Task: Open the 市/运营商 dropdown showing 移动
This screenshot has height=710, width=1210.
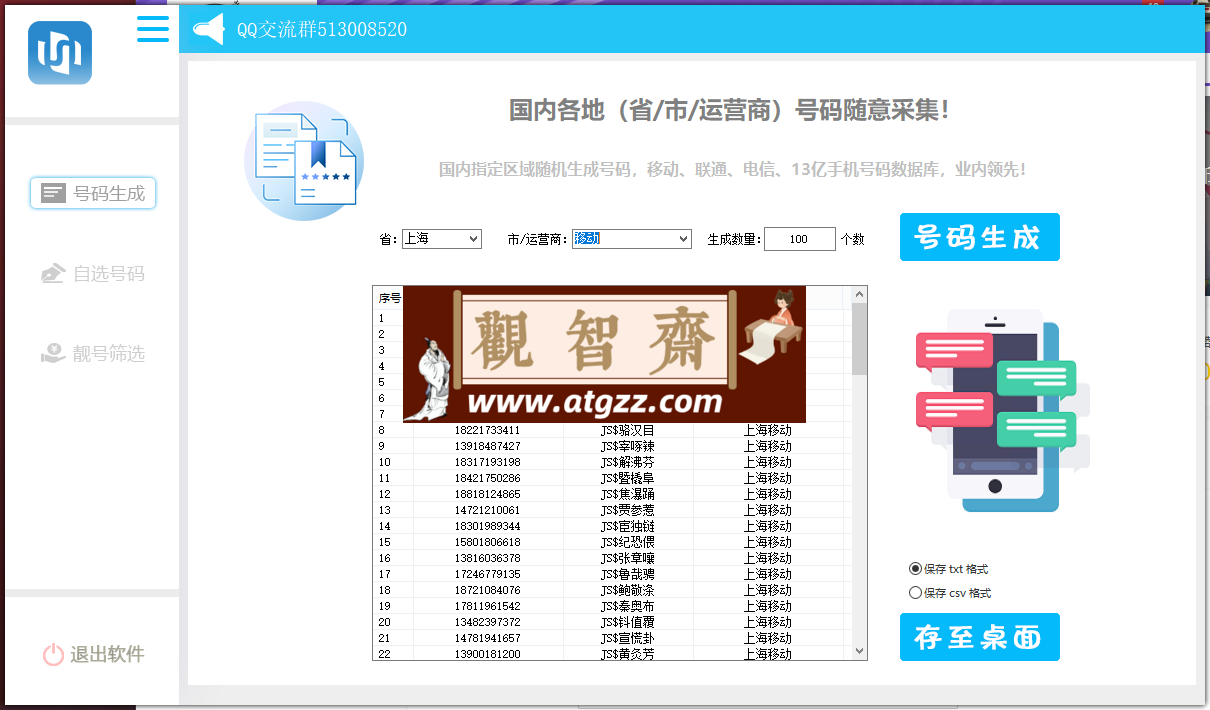Action: click(631, 239)
